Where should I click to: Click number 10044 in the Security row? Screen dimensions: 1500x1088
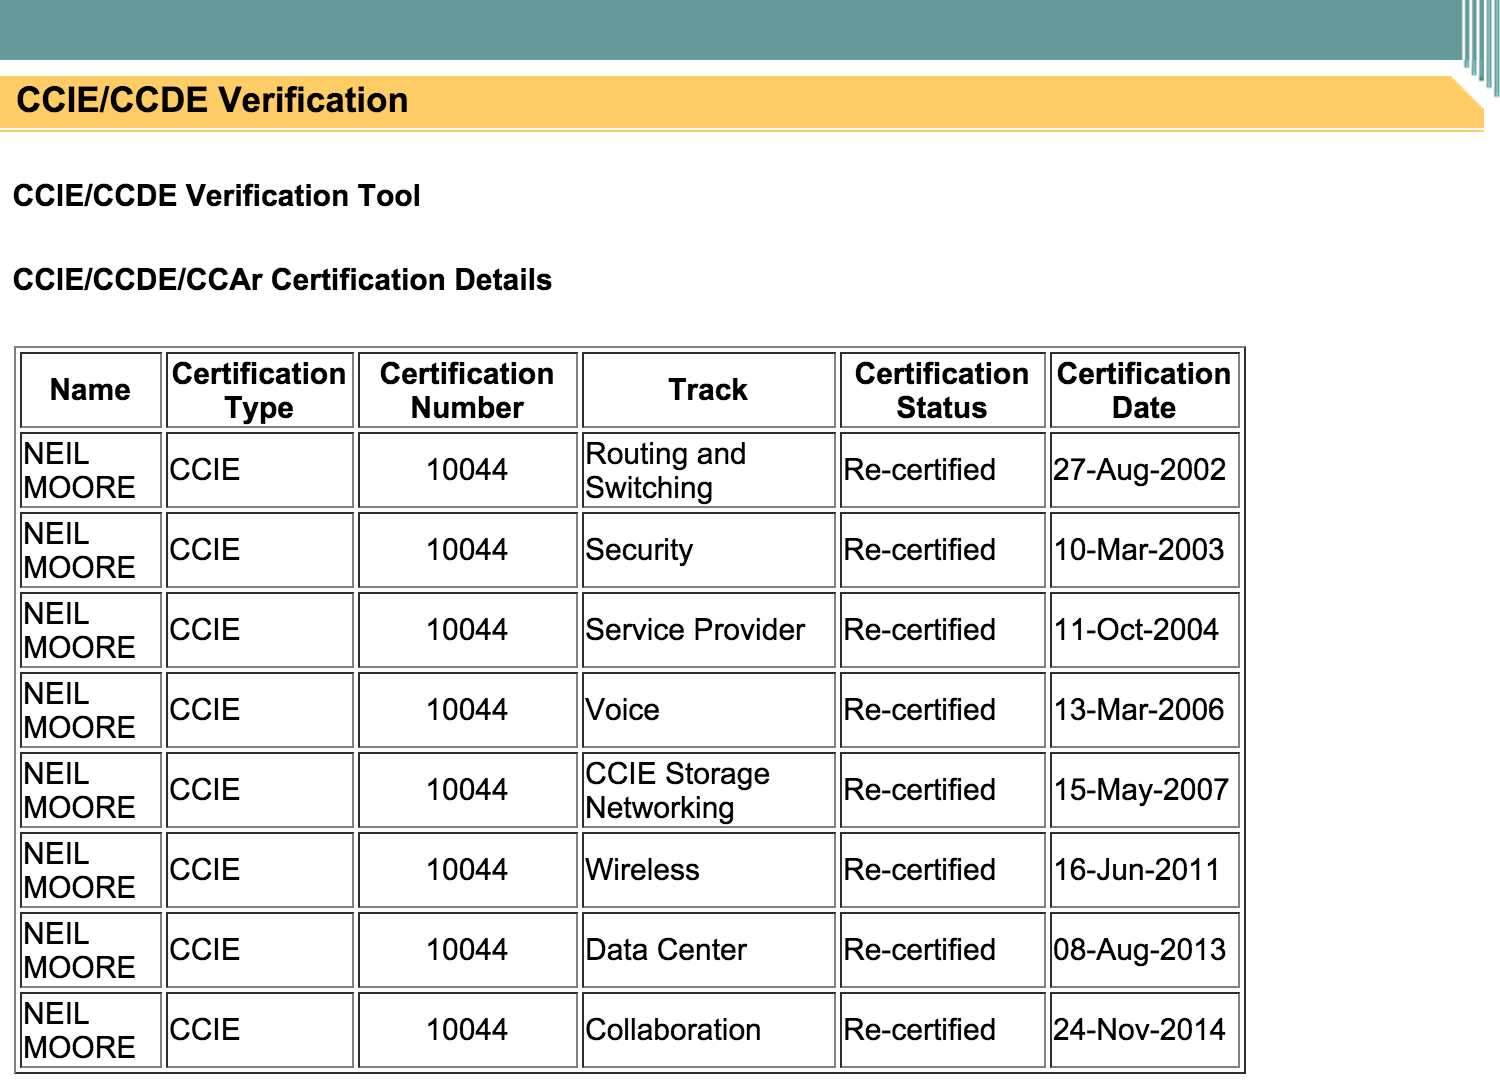pyautogui.click(x=467, y=550)
